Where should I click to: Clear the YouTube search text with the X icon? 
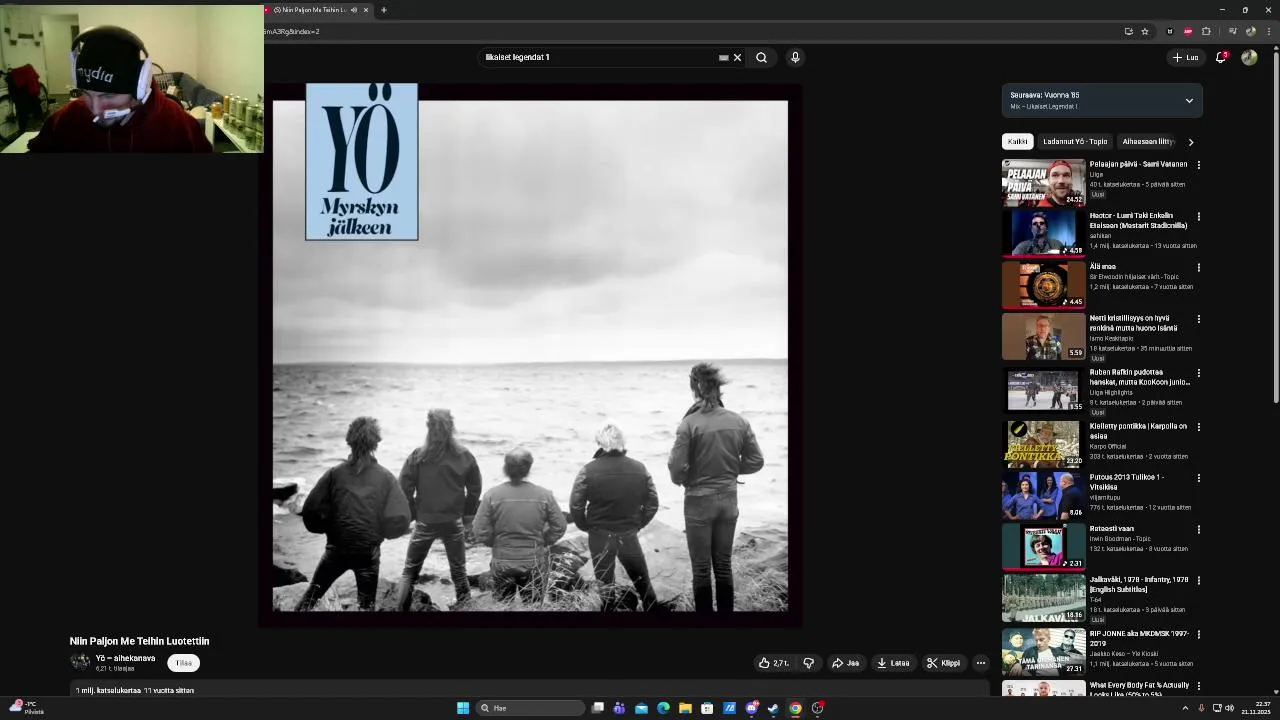(738, 58)
